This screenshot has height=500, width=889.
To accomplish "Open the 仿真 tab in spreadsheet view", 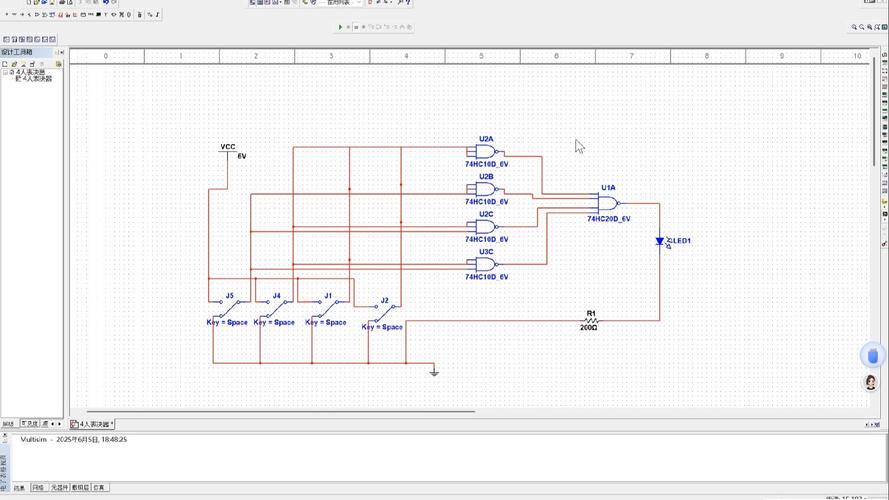I will click(x=100, y=488).
